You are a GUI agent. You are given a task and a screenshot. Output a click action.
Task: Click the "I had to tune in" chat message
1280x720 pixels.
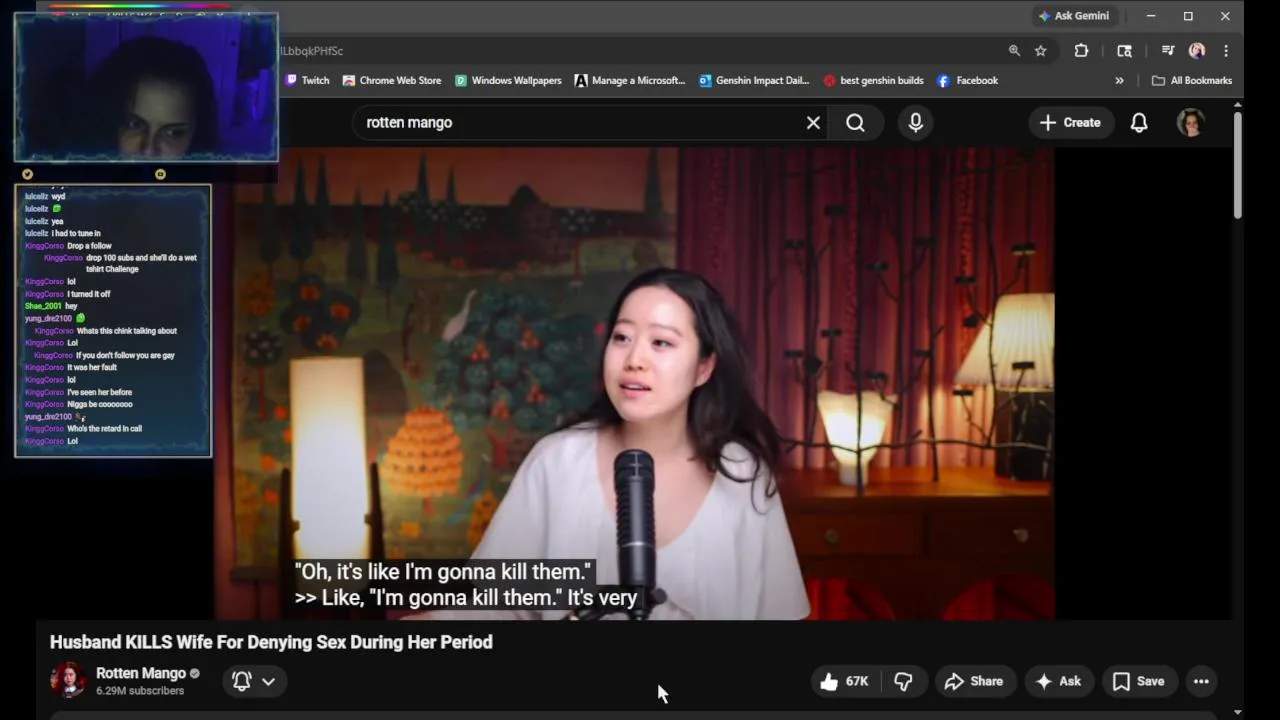[62, 233]
